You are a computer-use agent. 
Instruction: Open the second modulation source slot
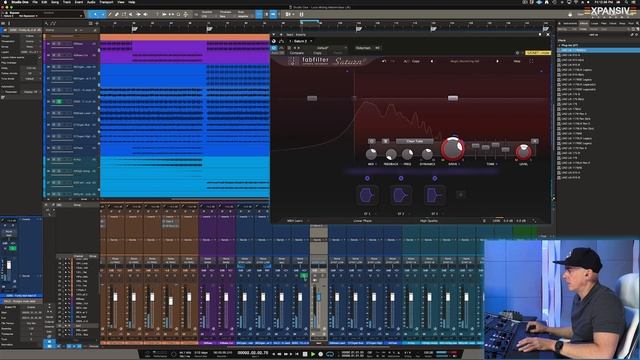coord(401,196)
